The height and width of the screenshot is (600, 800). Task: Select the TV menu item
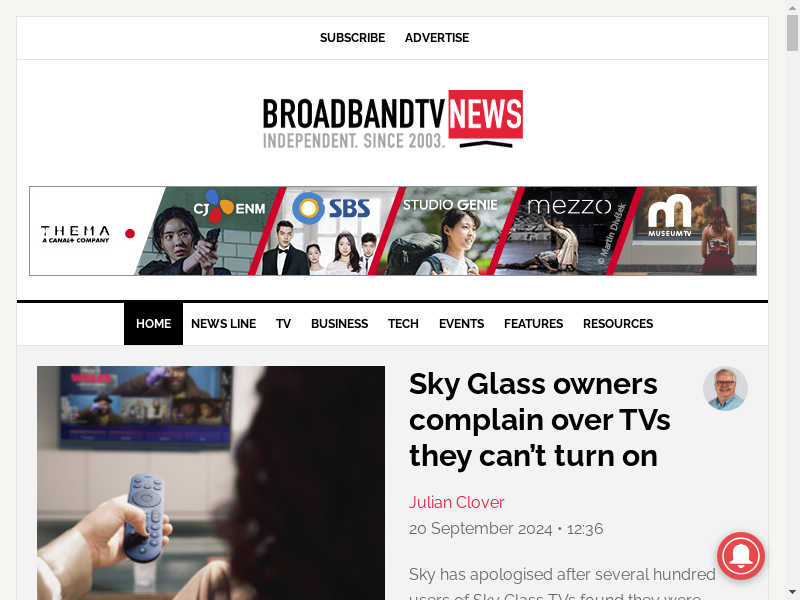point(283,324)
